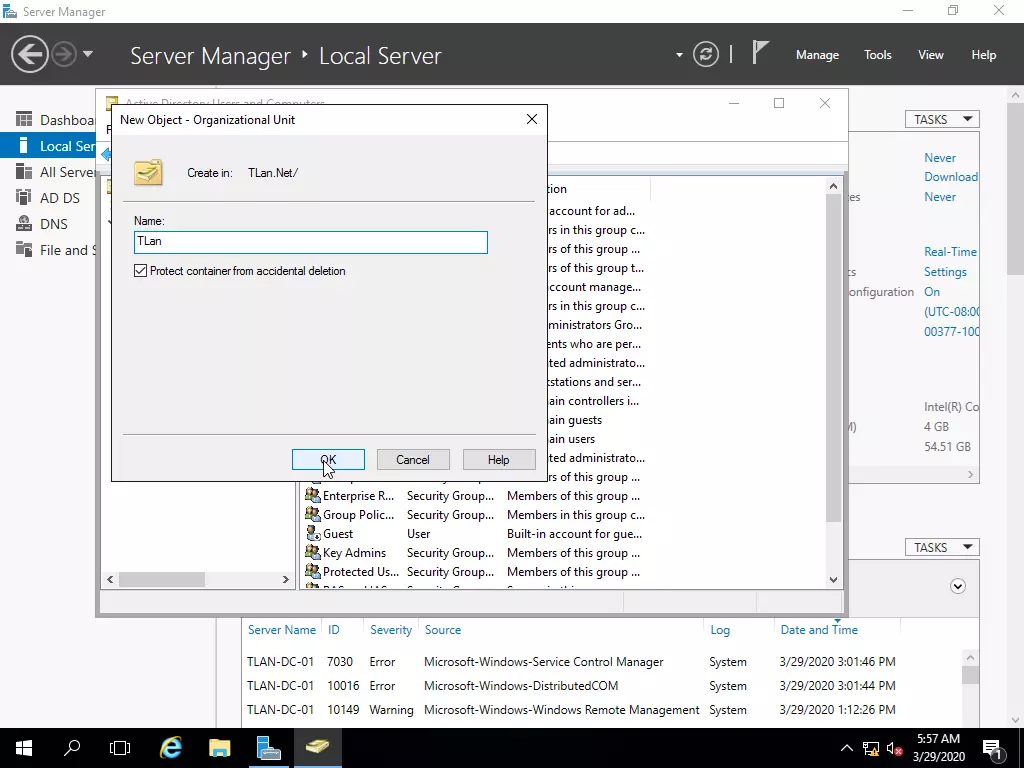This screenshot has width=1024, height=768.
Task: Click the object list scrollbar up arrow
Action: [x=833, y=187]
